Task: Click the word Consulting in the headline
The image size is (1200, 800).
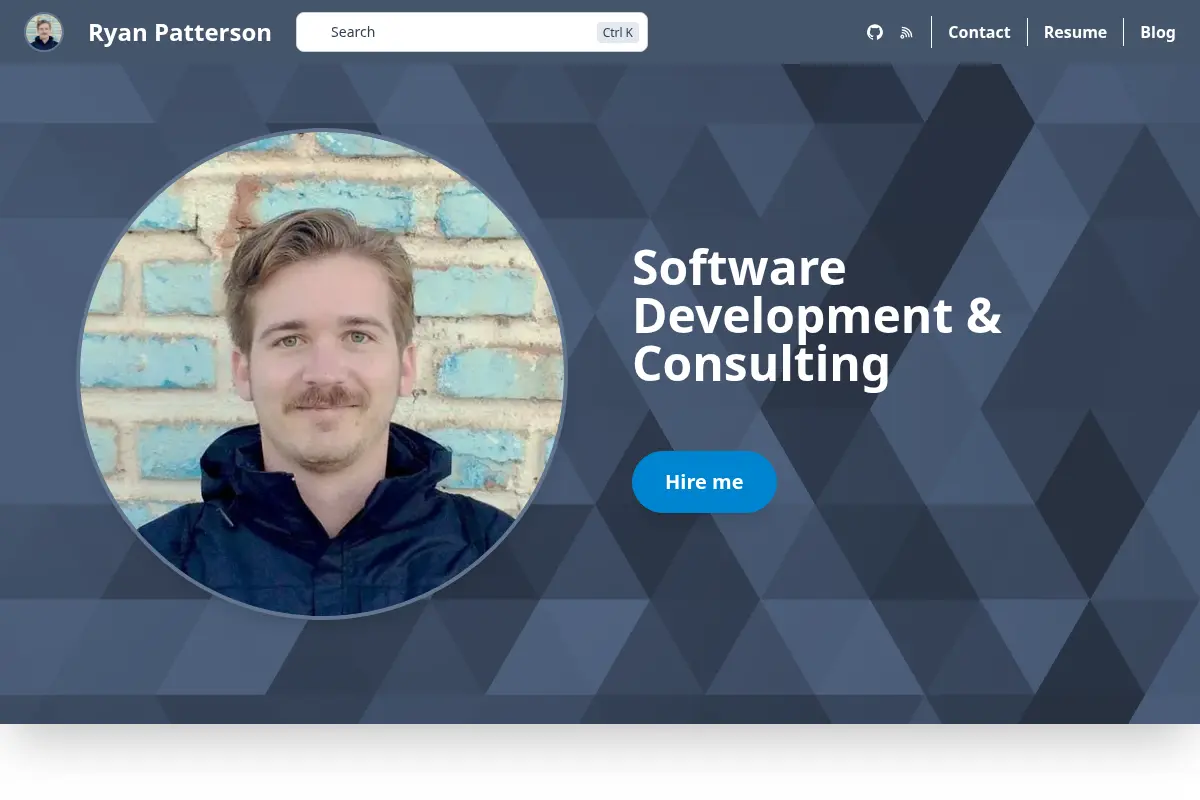Action: click(x=761, y=364)
